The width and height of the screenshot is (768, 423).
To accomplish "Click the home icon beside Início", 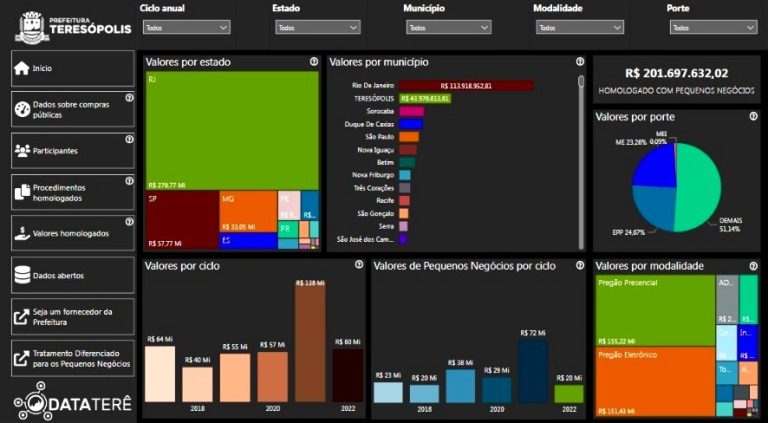I will (x=21, y=69).
